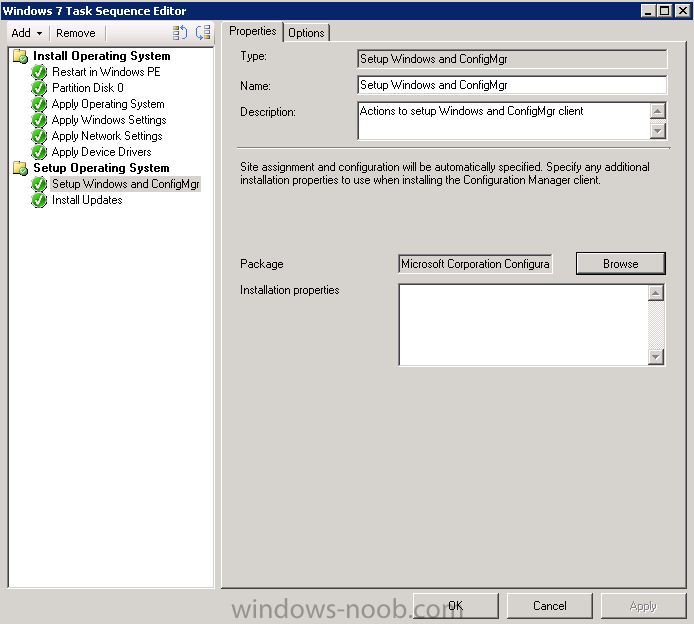Select the Setup Windows and ConfigMgr step
Screen dimensions: 694x624
click(x=126, y=184)
